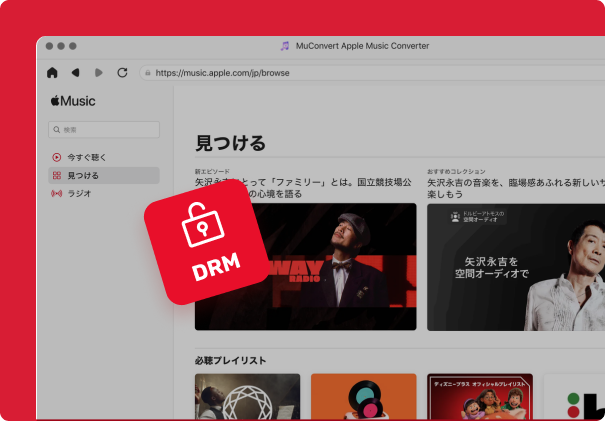Screen dimensions: 605x421
Task: Open ラジオ in the sidebar
Action: (104, 193)
